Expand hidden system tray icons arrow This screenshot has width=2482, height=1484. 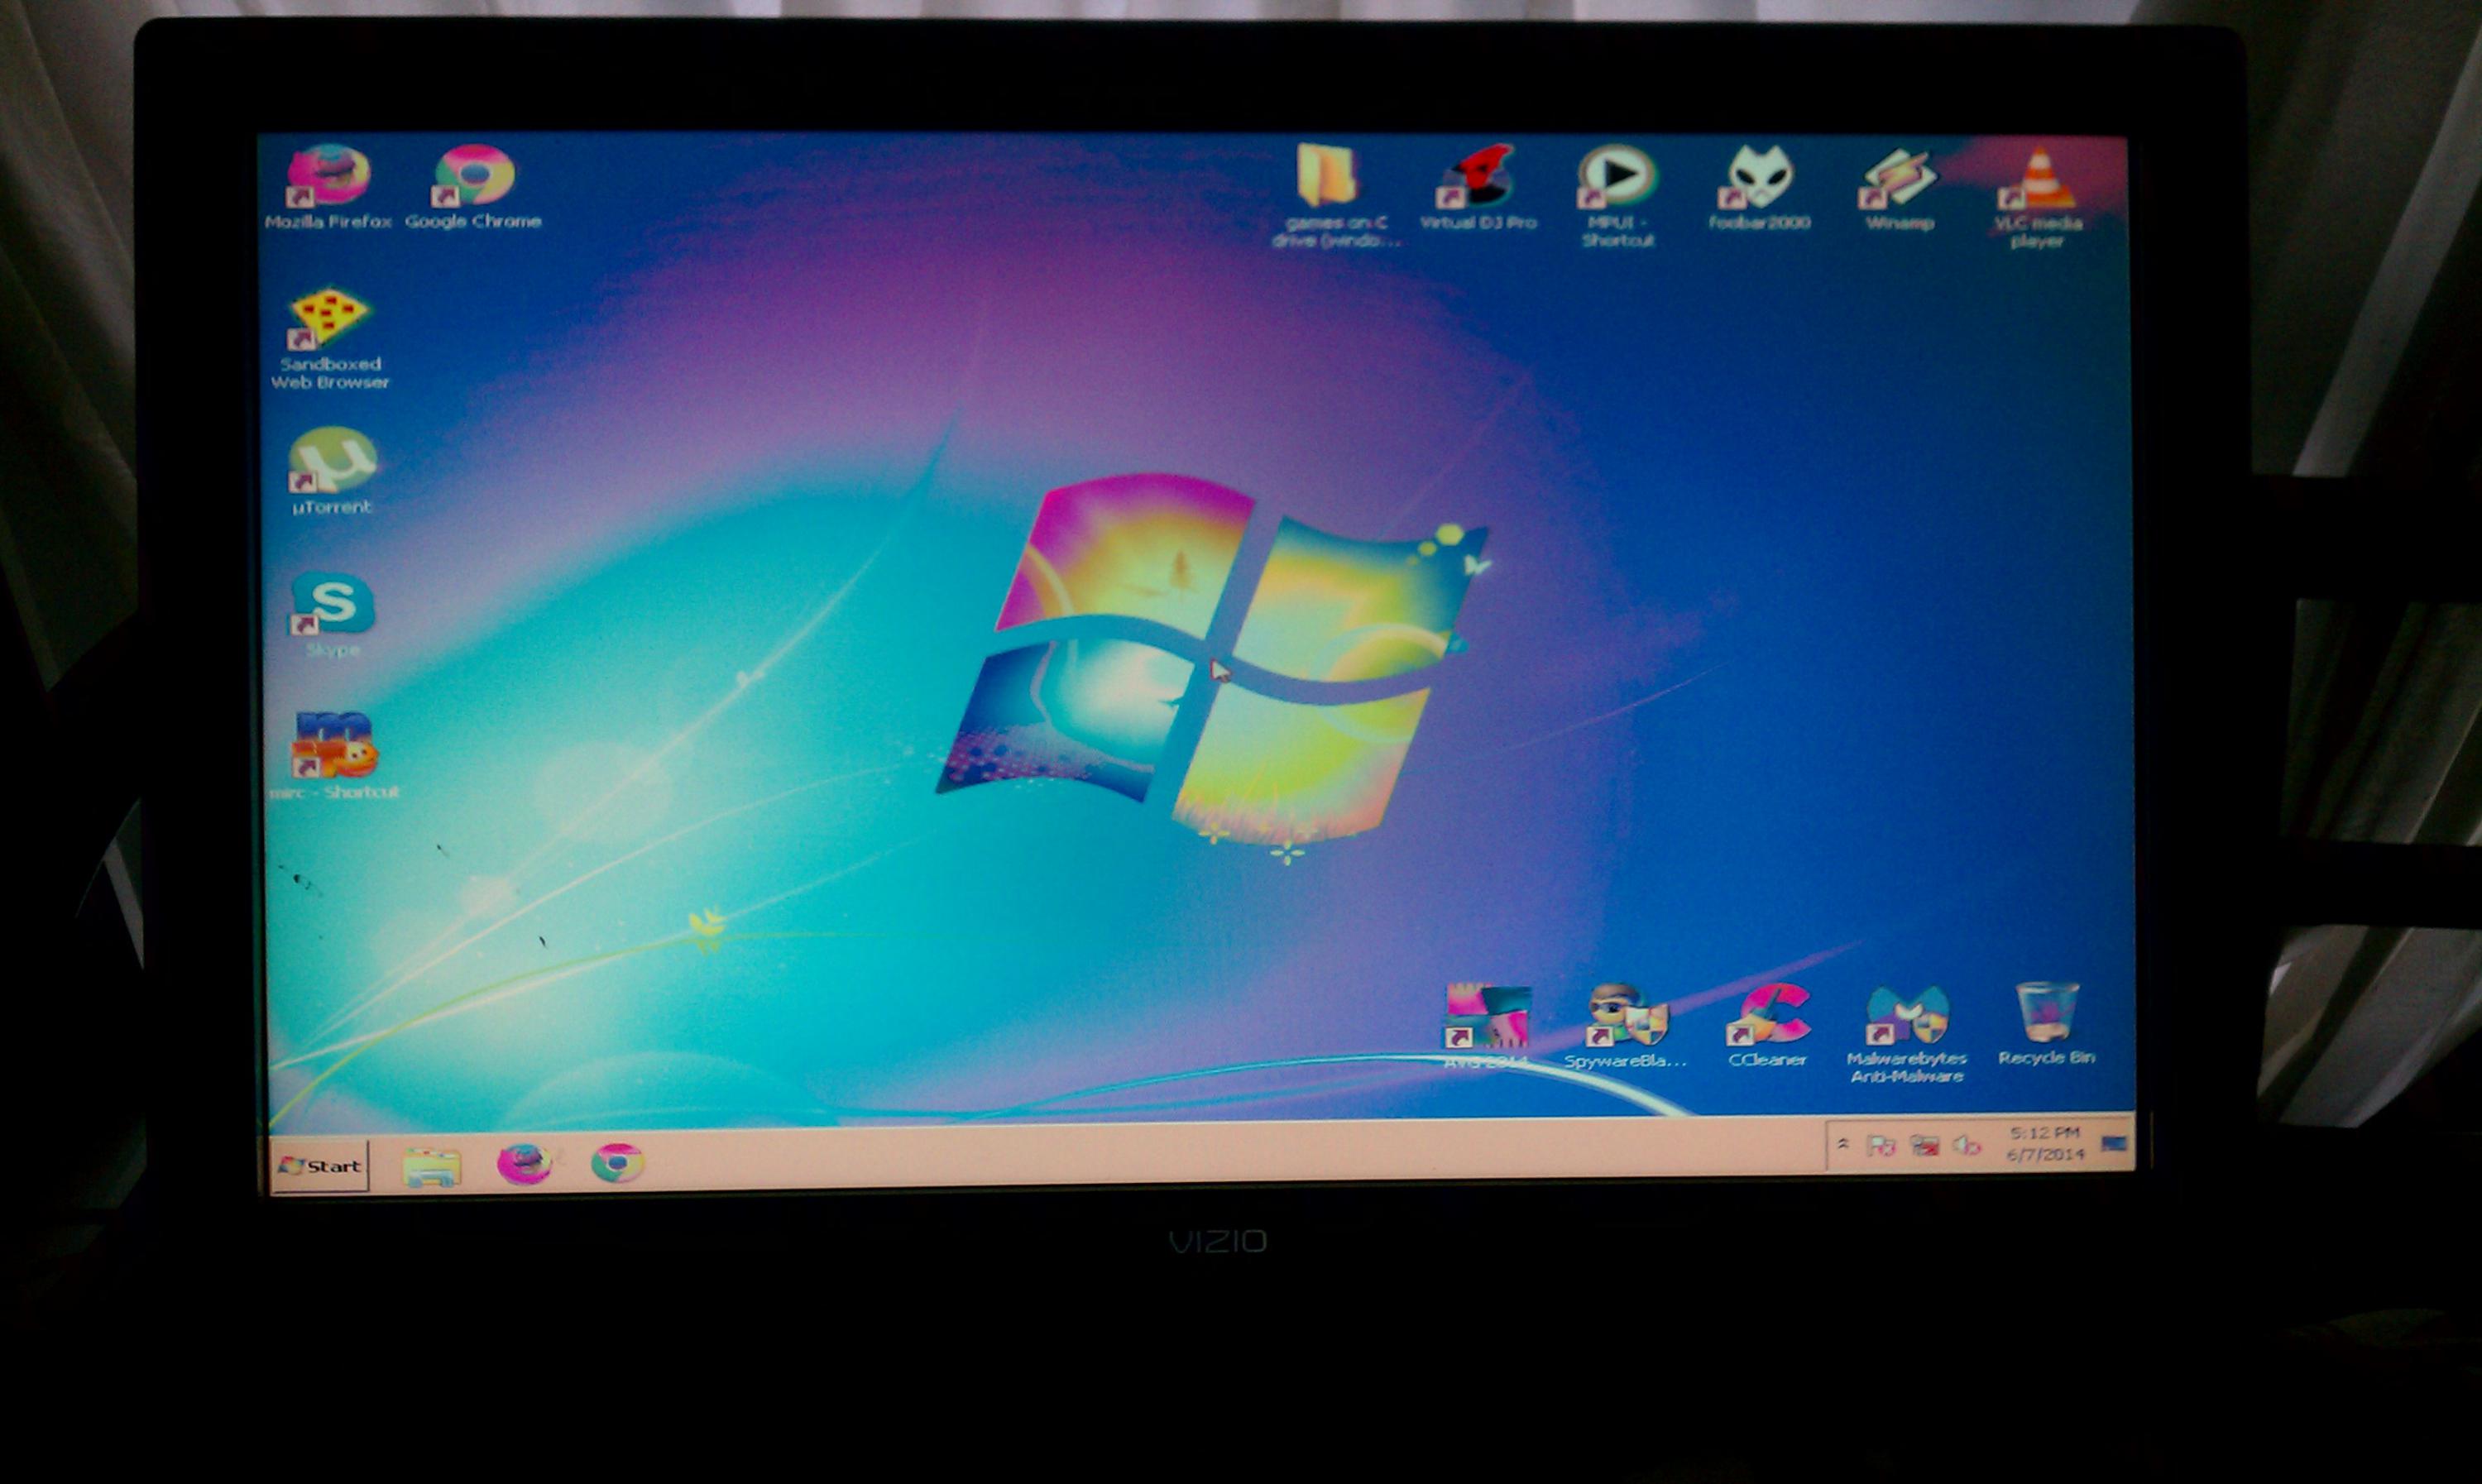pos(1843,1144)
